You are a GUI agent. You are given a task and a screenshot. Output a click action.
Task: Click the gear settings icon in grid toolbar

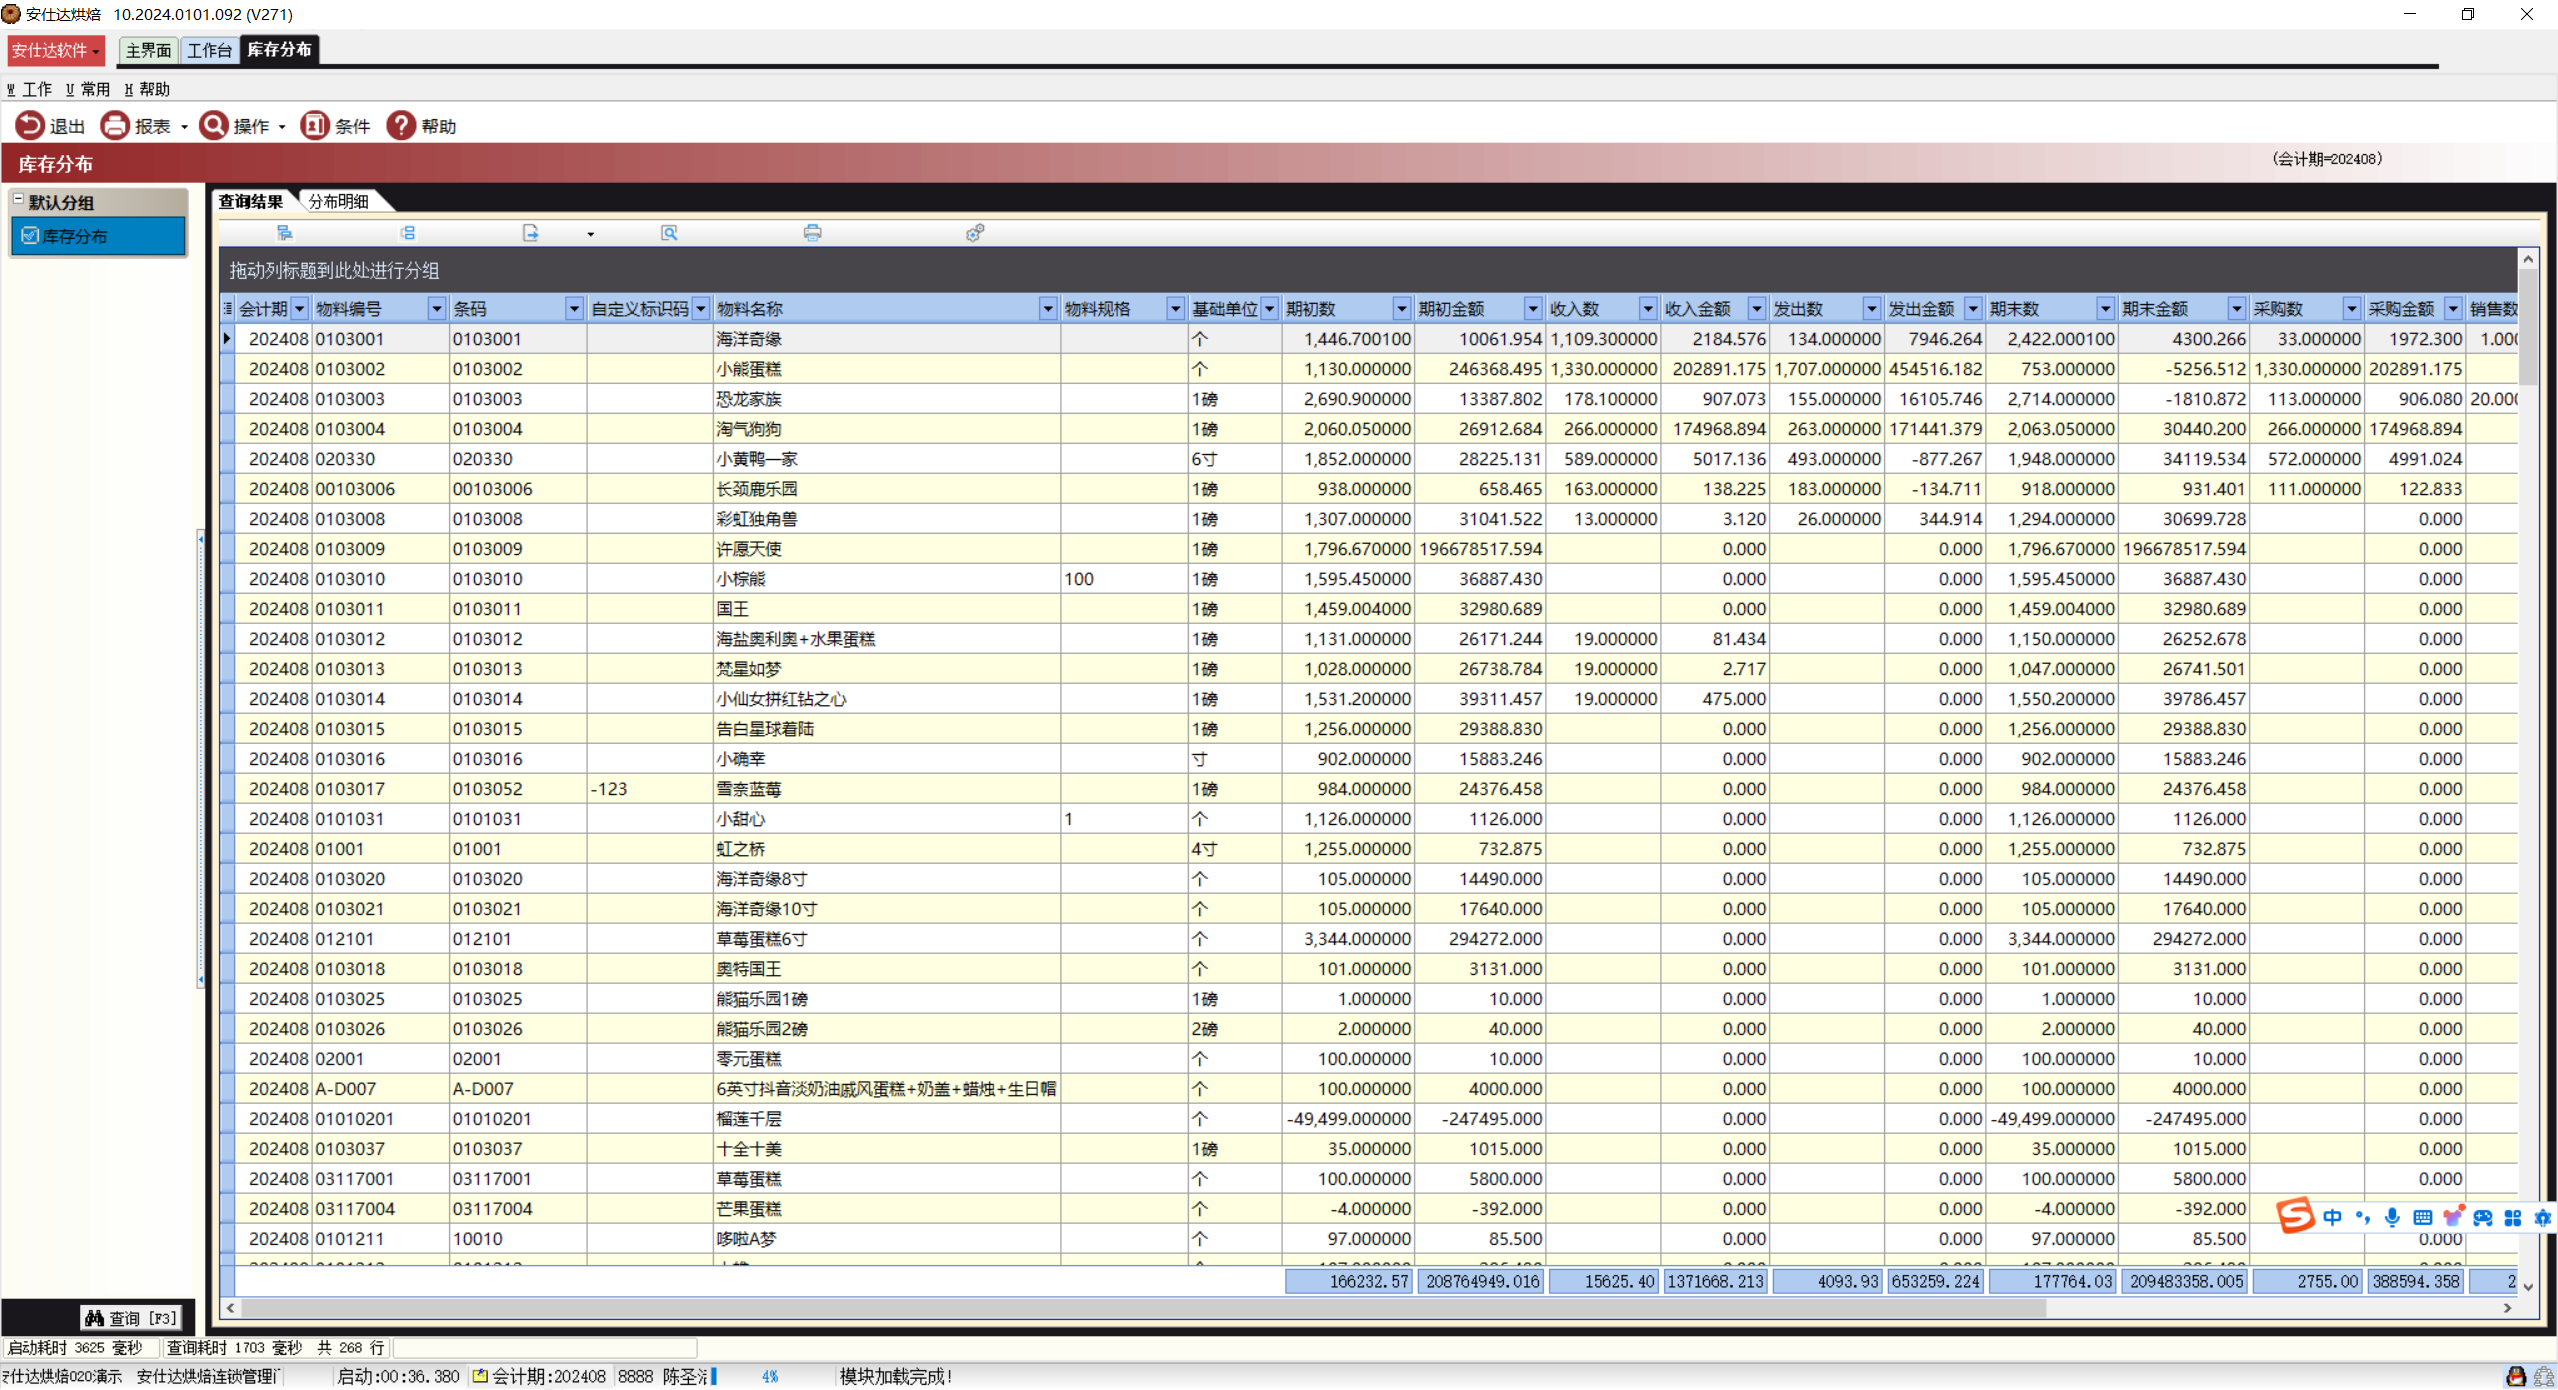click(x=975, y=233)
